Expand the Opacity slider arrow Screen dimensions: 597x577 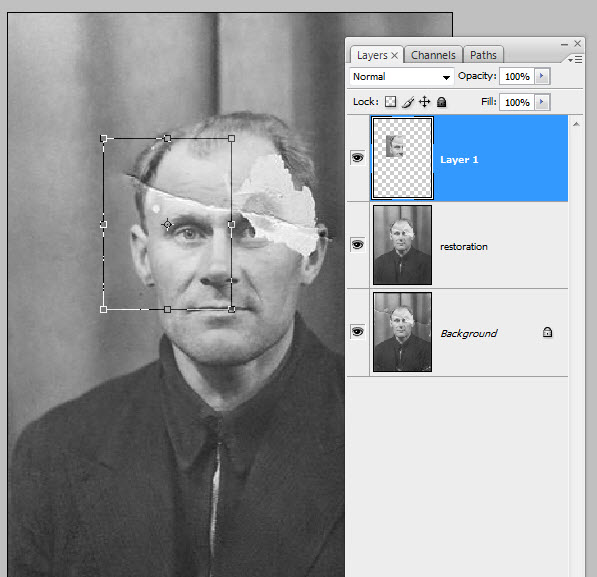click(542, 76)
